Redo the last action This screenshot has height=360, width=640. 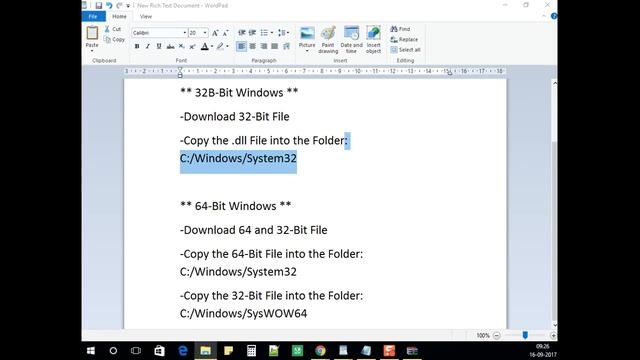point(119,5)
